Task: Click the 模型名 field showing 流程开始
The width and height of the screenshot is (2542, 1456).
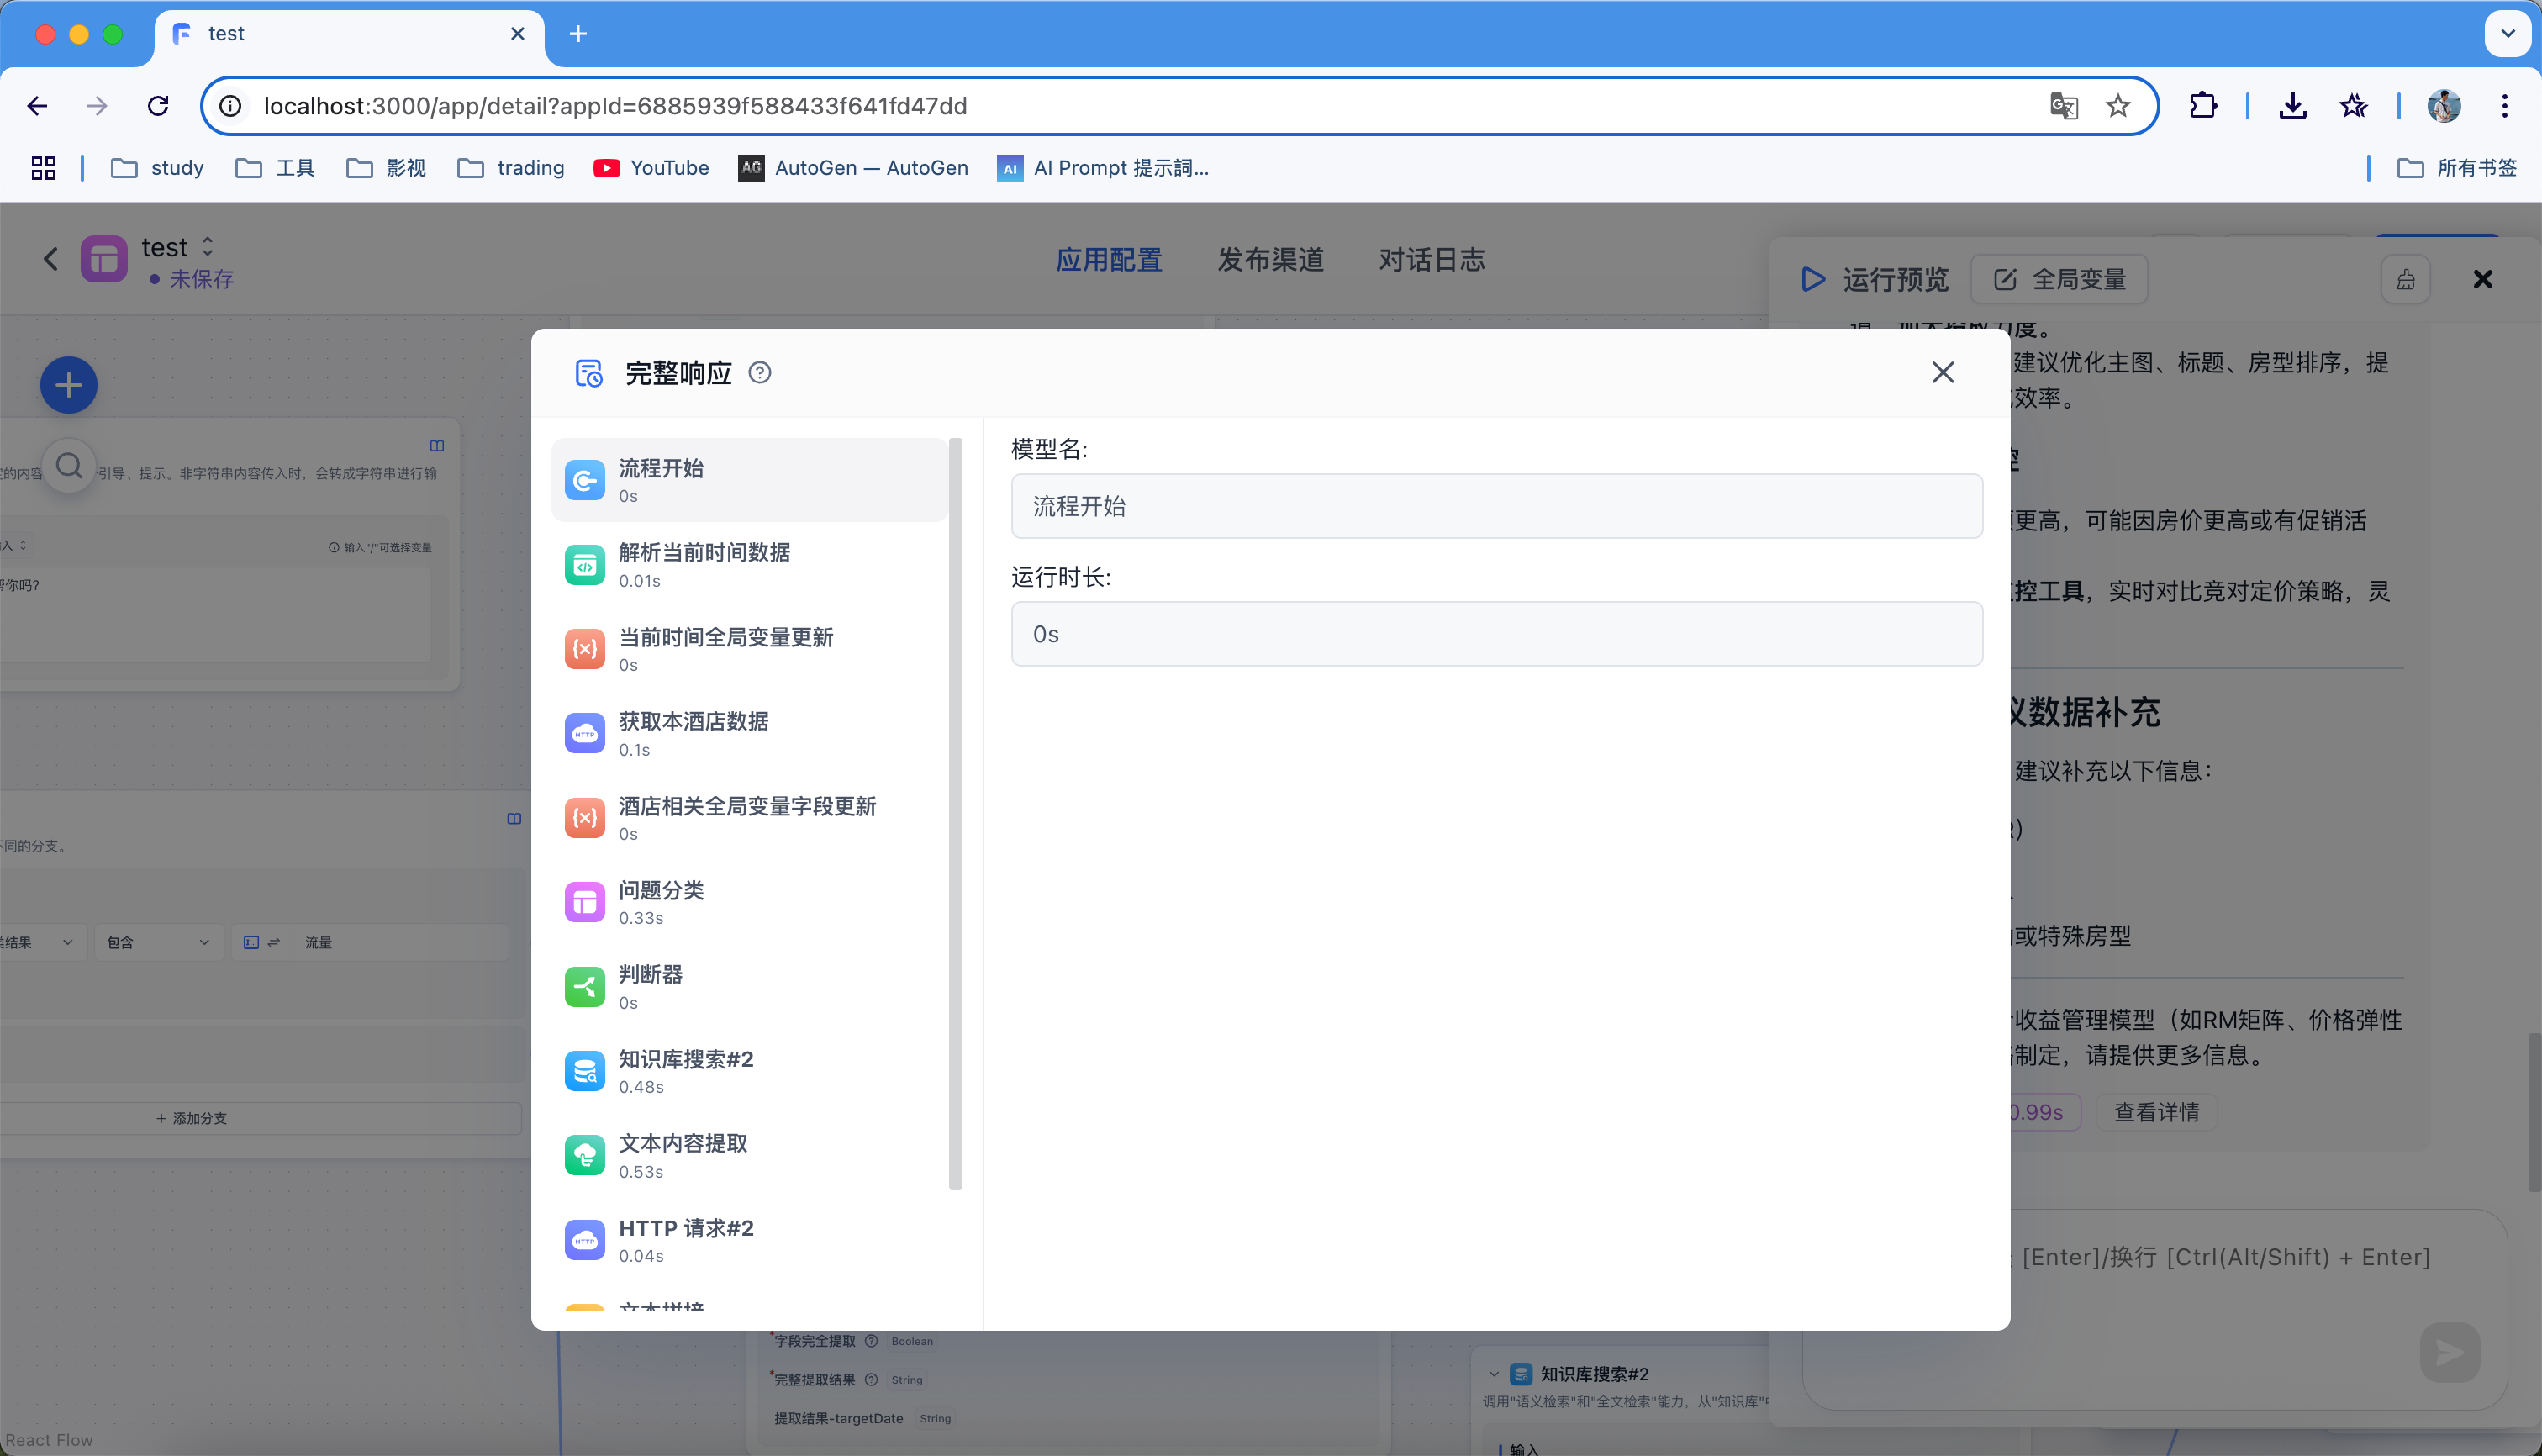Action: click(1496, 506)
